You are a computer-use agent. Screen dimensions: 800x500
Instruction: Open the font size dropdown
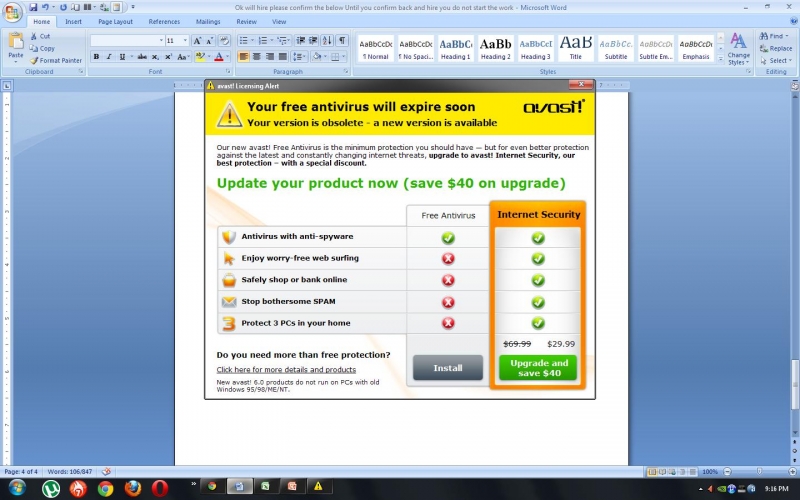pyautogui.click(x=184, y=41)
